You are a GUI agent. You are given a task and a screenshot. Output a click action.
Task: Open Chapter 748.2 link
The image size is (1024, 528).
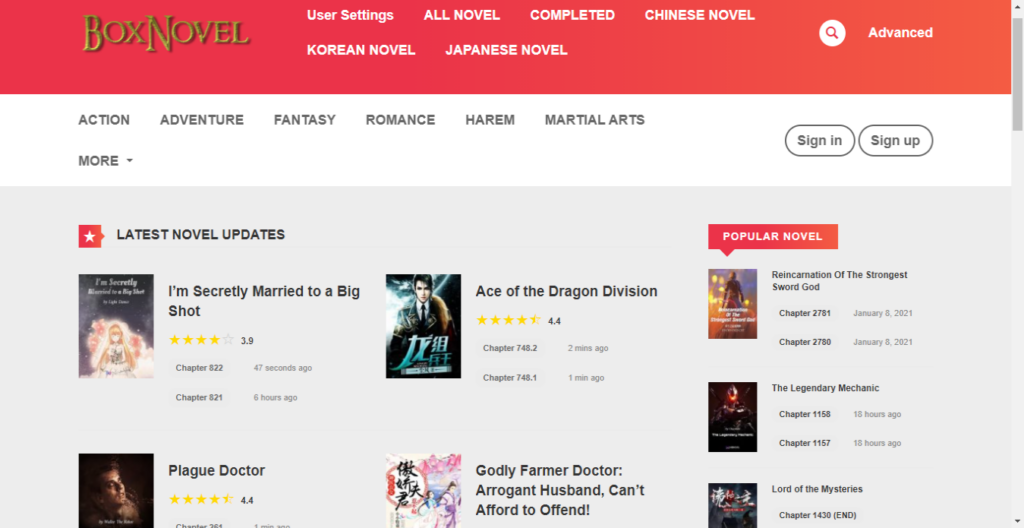510,348
